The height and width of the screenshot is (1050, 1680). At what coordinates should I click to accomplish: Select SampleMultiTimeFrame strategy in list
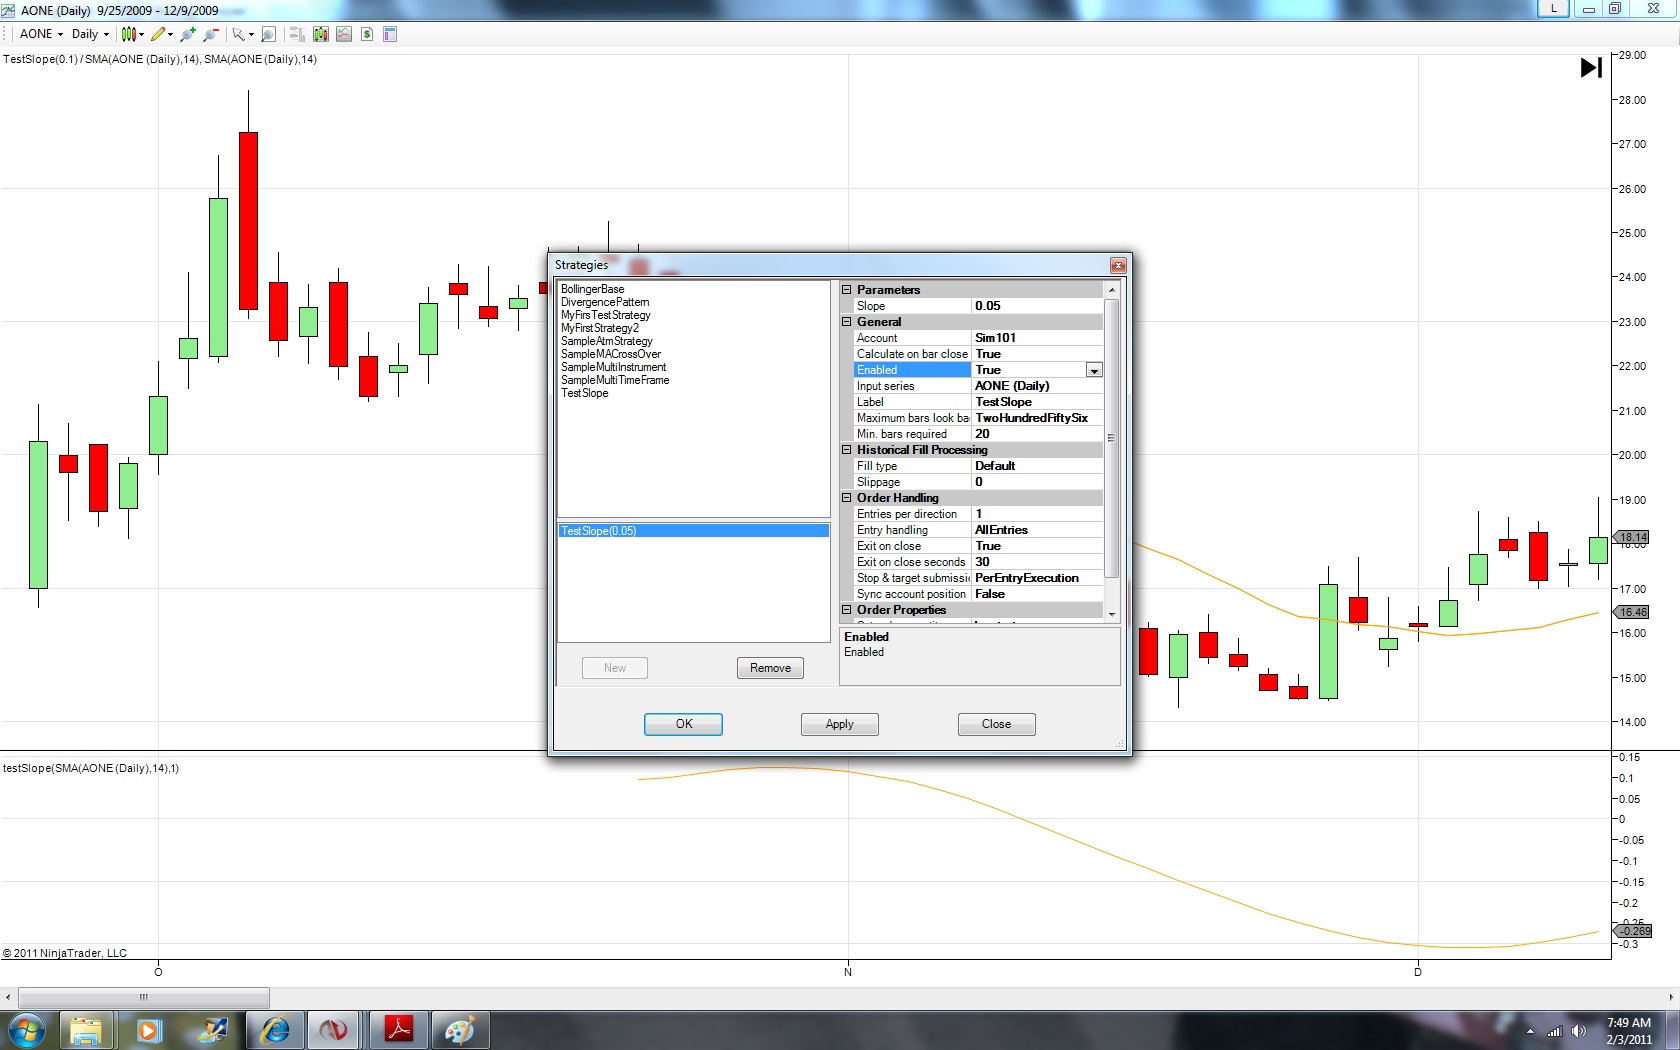(615, 380)
